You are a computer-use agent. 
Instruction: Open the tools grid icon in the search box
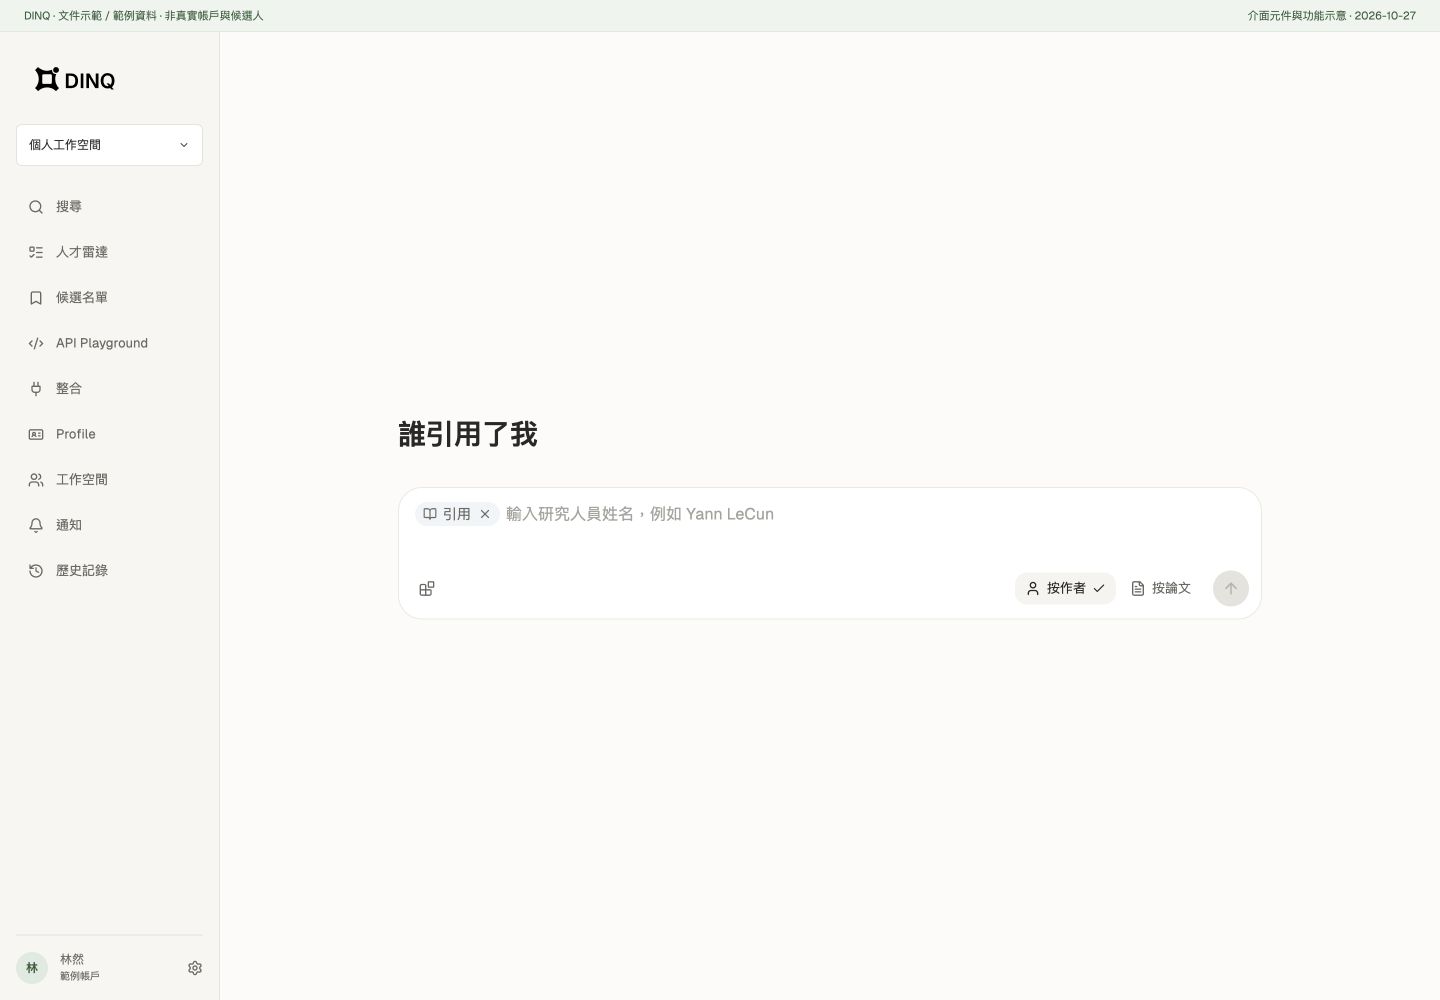click(x=427, y=589)
